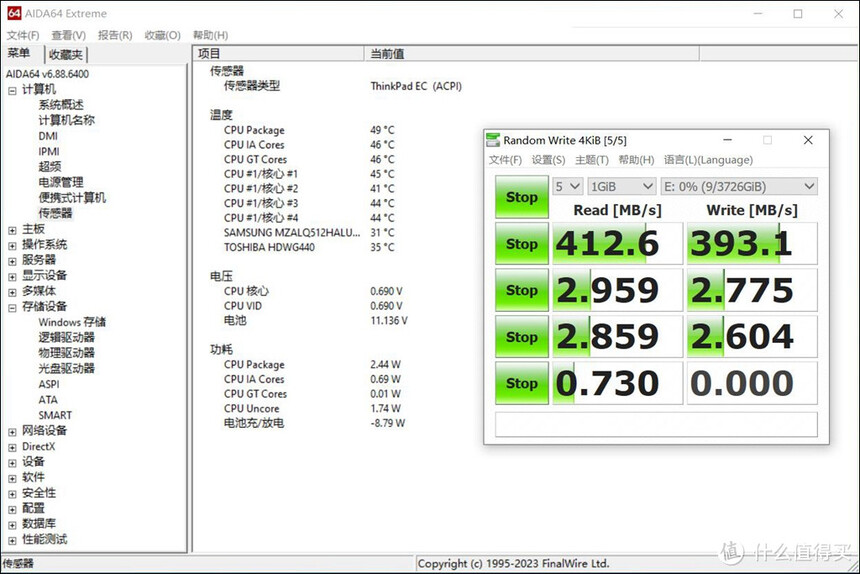The height and width of the screenshot is (574, 860).
Task: Expand the 配置 tree node
Action: [x=12, y=509]
